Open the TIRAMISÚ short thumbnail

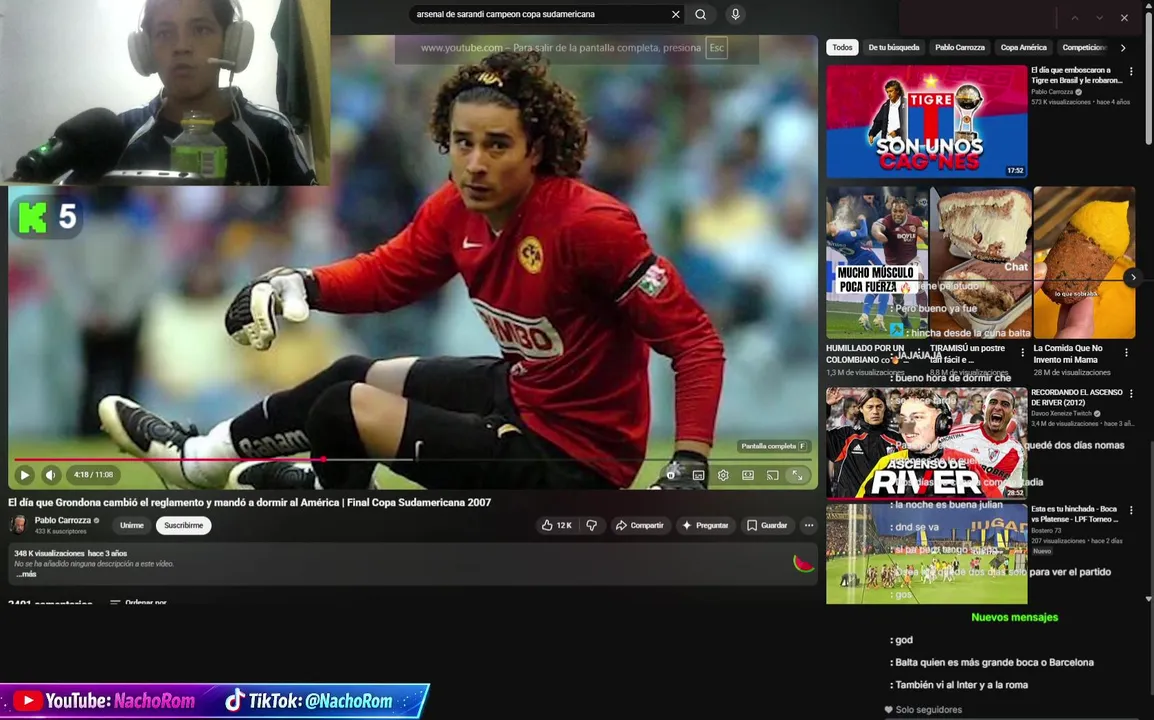[981, 262]
